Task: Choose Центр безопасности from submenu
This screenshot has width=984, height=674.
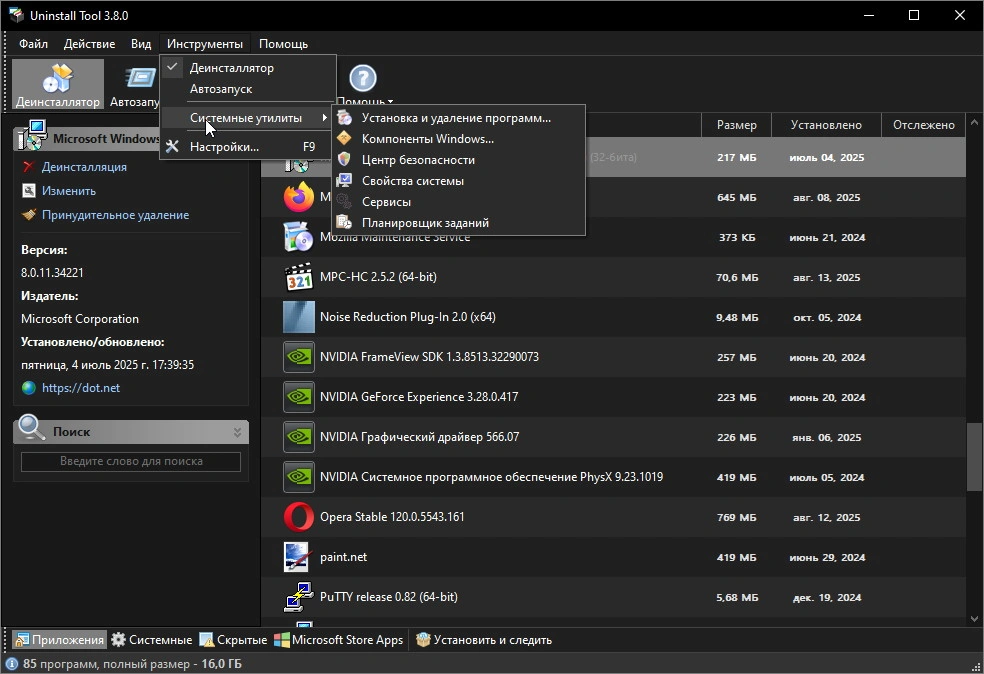Action: tap(459, 160)
